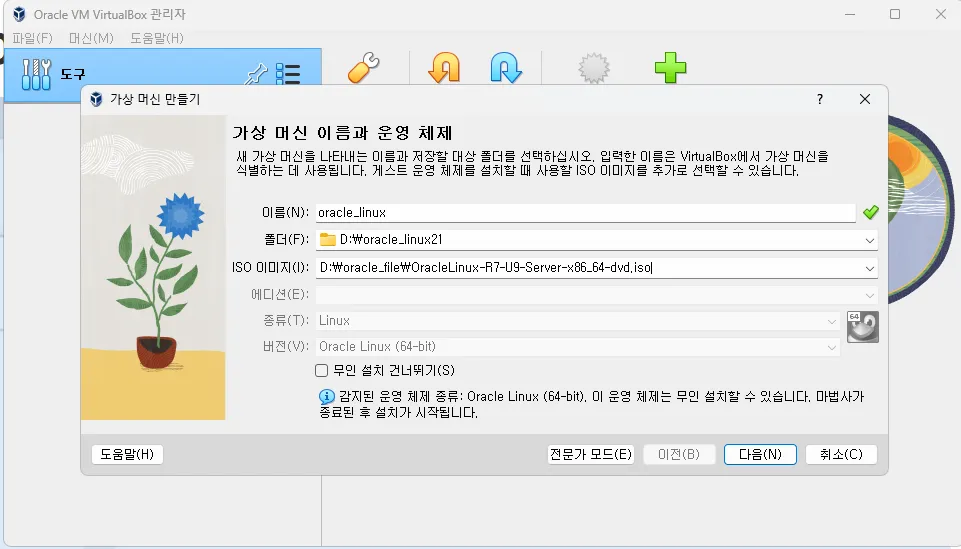Close the Create Virtual Machine dialog

pyautogui.click(x=865, y=99)
